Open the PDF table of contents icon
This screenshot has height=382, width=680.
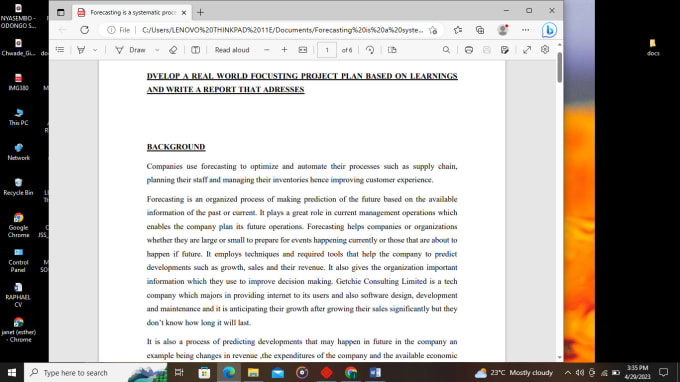click(60, 50)
